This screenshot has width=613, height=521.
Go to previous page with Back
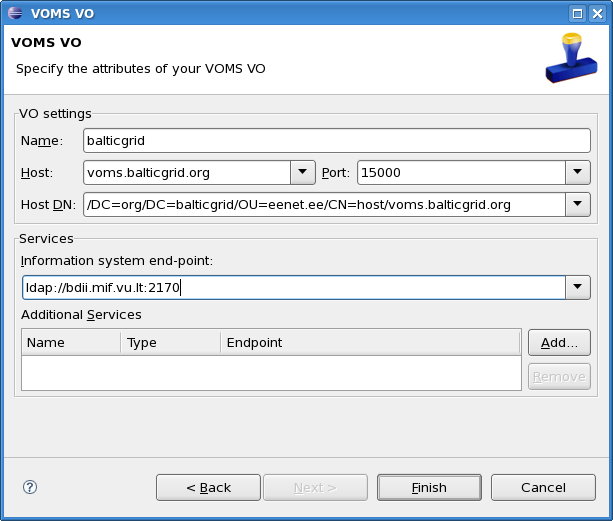[x=208, y=487]
